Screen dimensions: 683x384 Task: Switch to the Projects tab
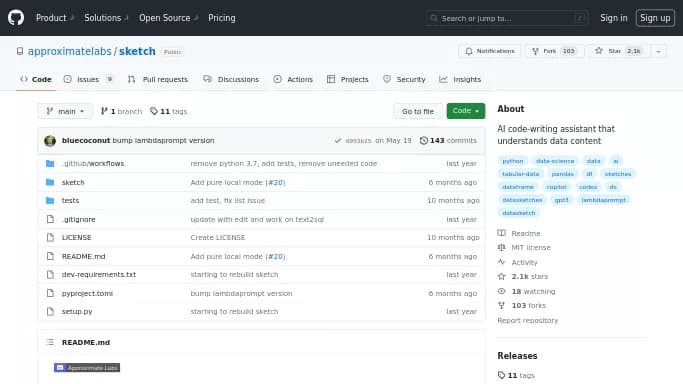(348, 79)
